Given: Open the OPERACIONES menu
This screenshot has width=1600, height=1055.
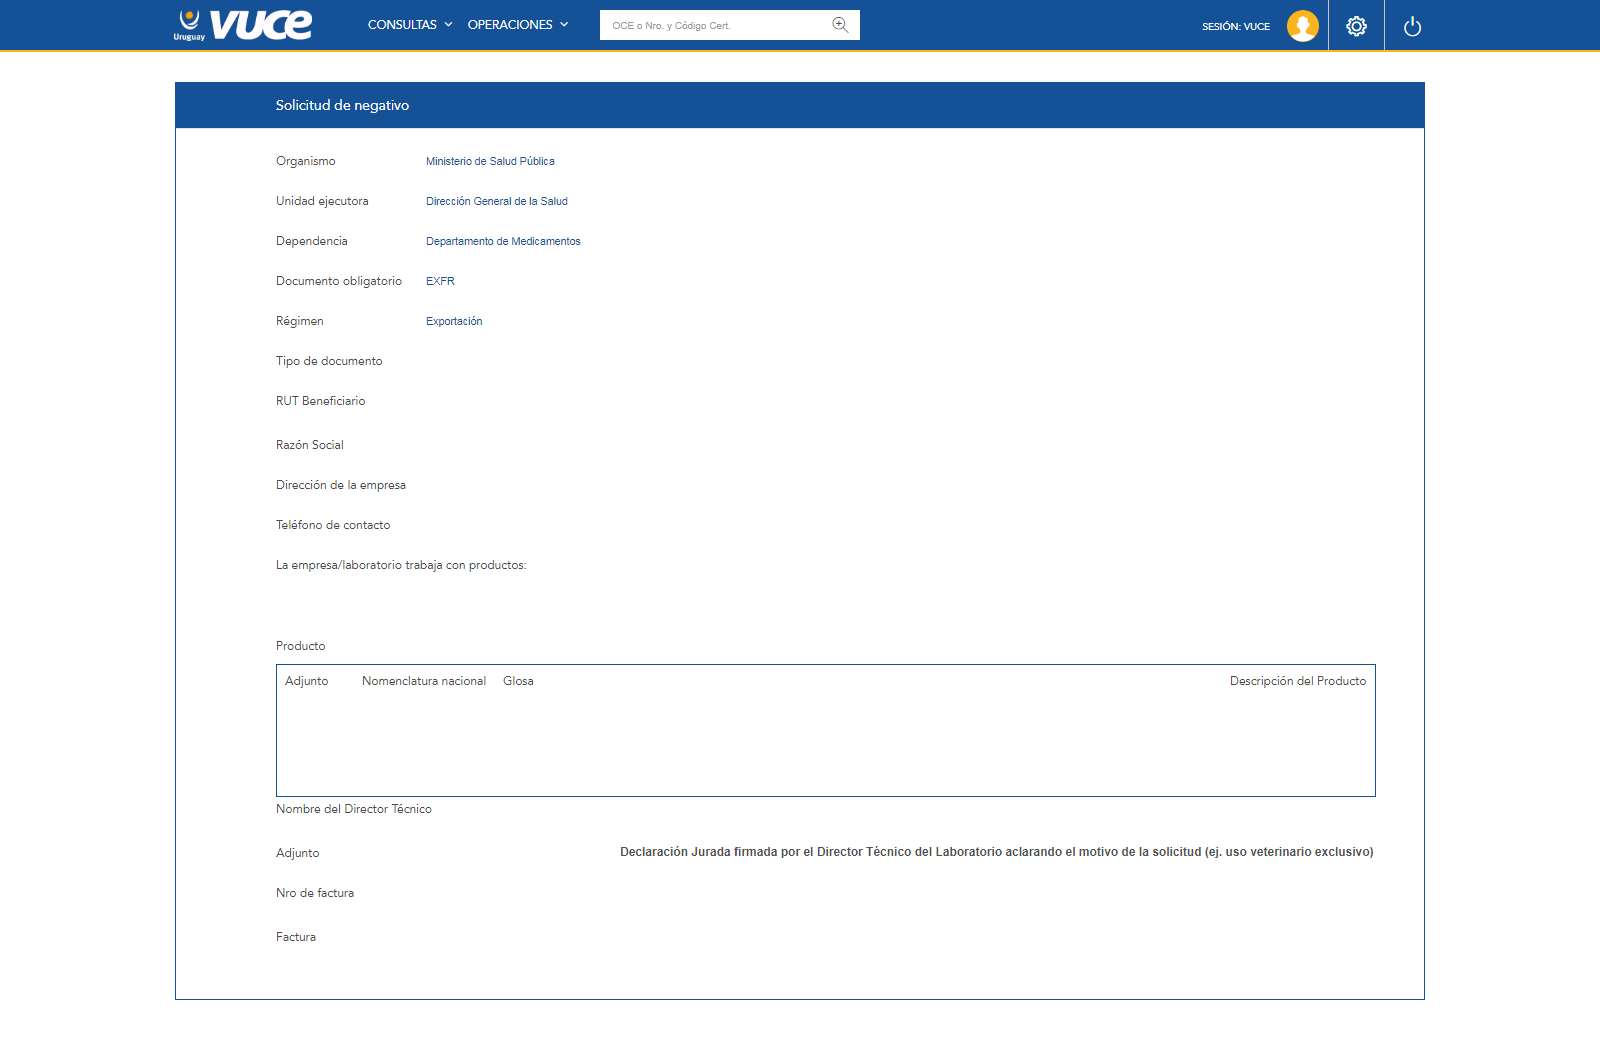Looking at the screenshot, I should pyautogui.click(x=510, y=25).
